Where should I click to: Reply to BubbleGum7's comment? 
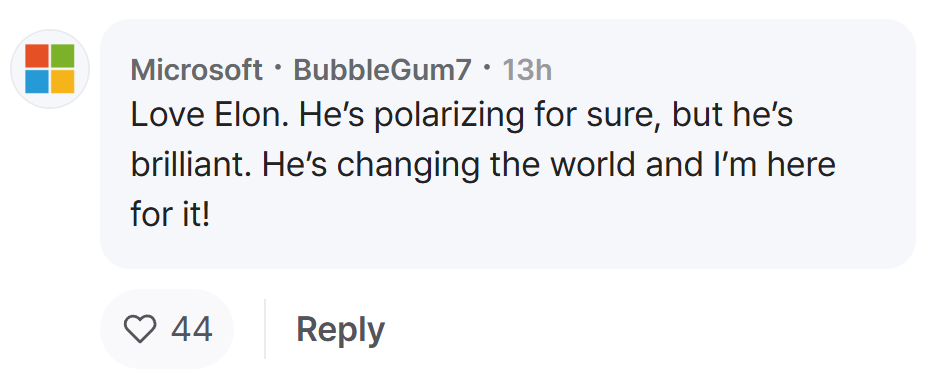click(x=340, y=330)
